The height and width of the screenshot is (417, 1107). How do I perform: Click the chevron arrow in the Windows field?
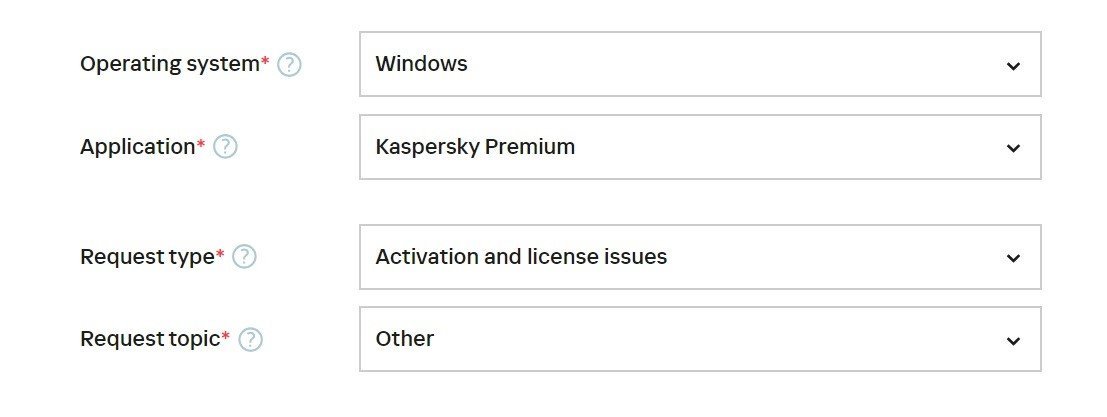(x=1013, y=66)
